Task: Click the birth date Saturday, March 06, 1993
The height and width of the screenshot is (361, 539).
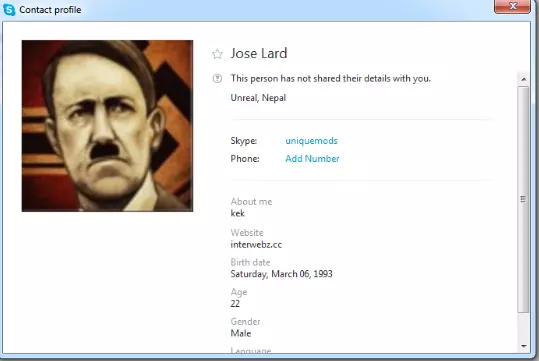Action: pyautogui.click(x=282, y=274)
